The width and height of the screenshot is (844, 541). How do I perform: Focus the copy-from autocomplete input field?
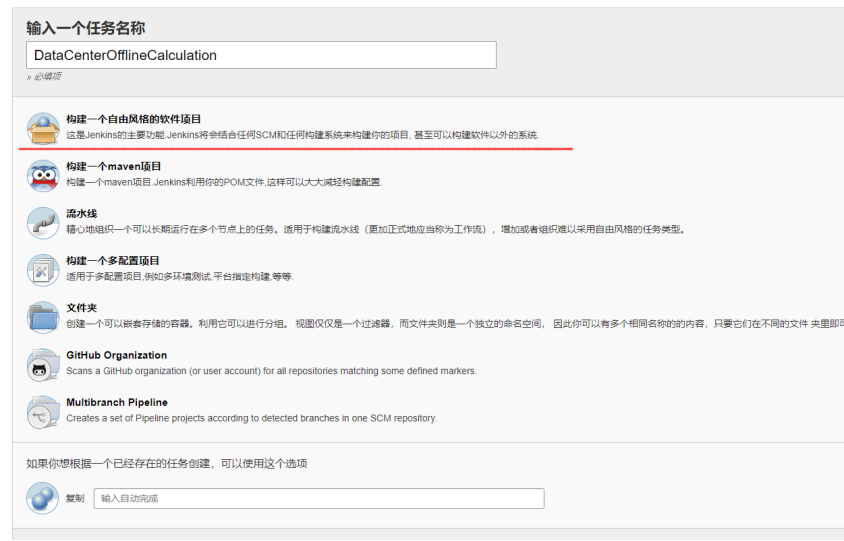[x=319, y=498]
